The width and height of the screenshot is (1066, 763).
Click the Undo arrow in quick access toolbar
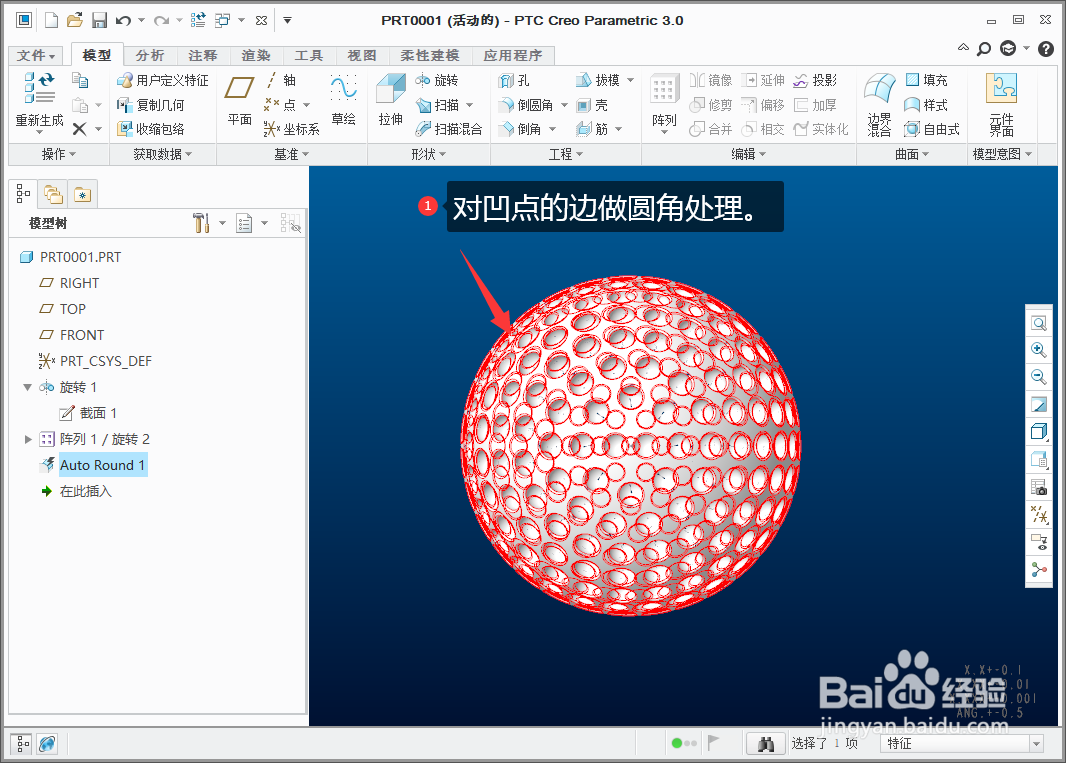coord(123,21)
